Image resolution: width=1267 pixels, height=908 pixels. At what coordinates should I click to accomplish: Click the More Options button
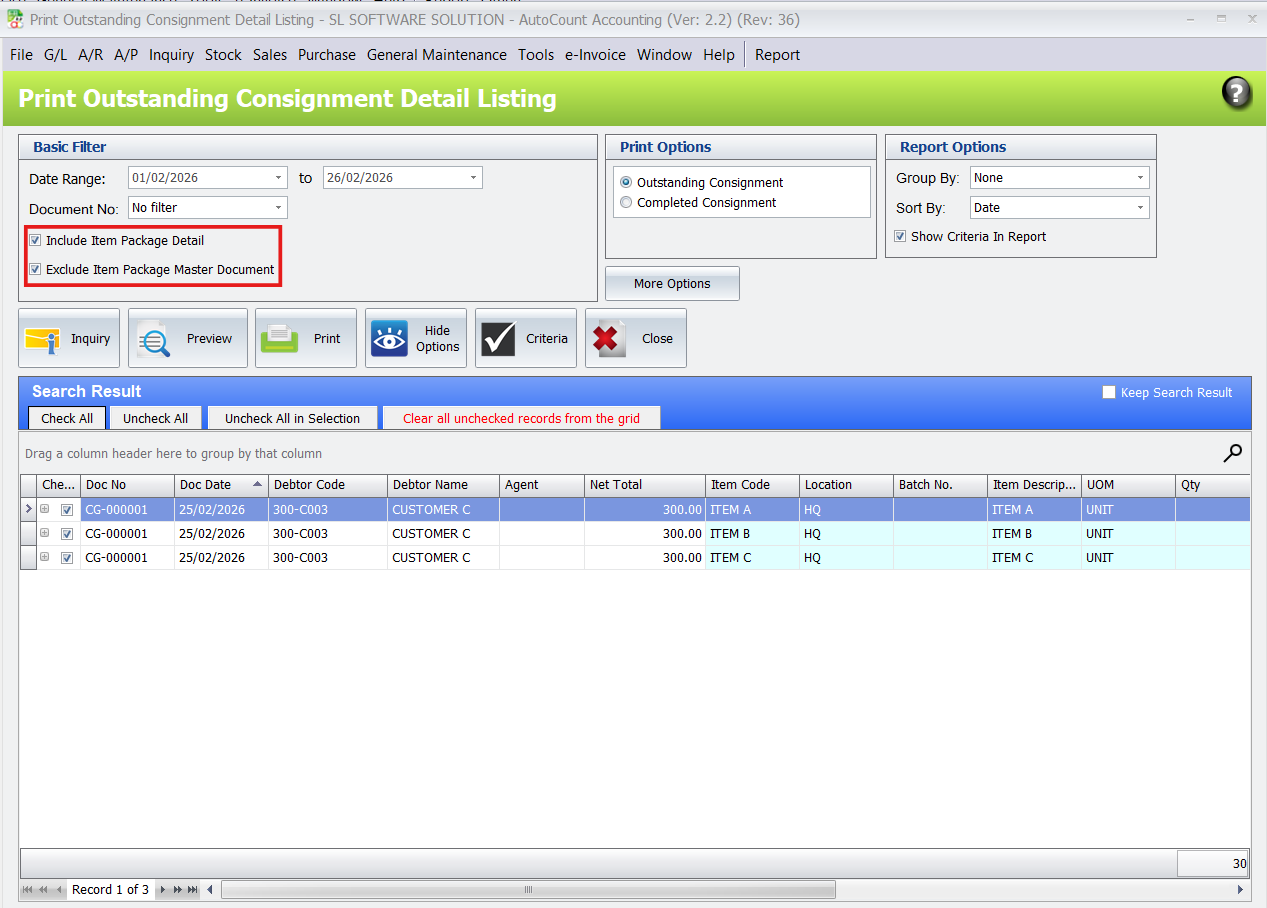point(671,284)
